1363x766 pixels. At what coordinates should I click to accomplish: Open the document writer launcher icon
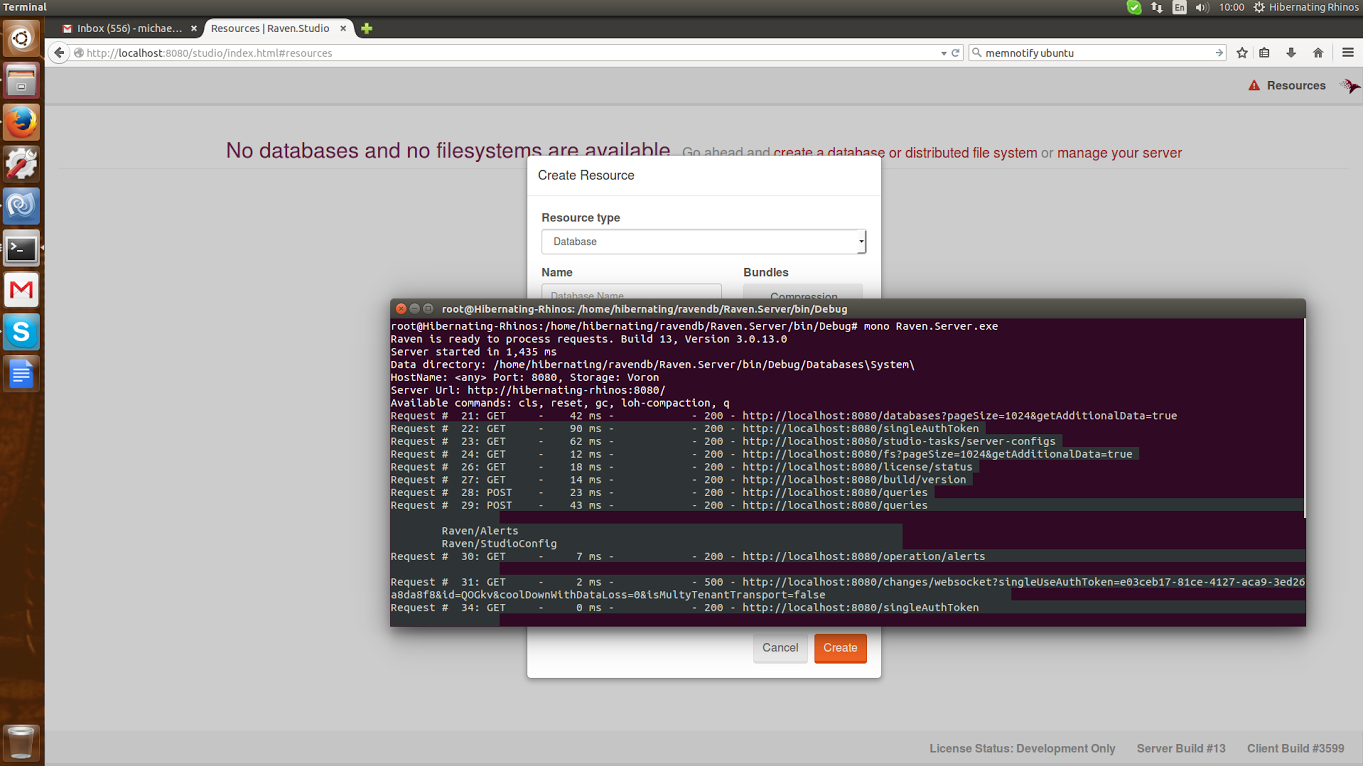tap(21, 374)
